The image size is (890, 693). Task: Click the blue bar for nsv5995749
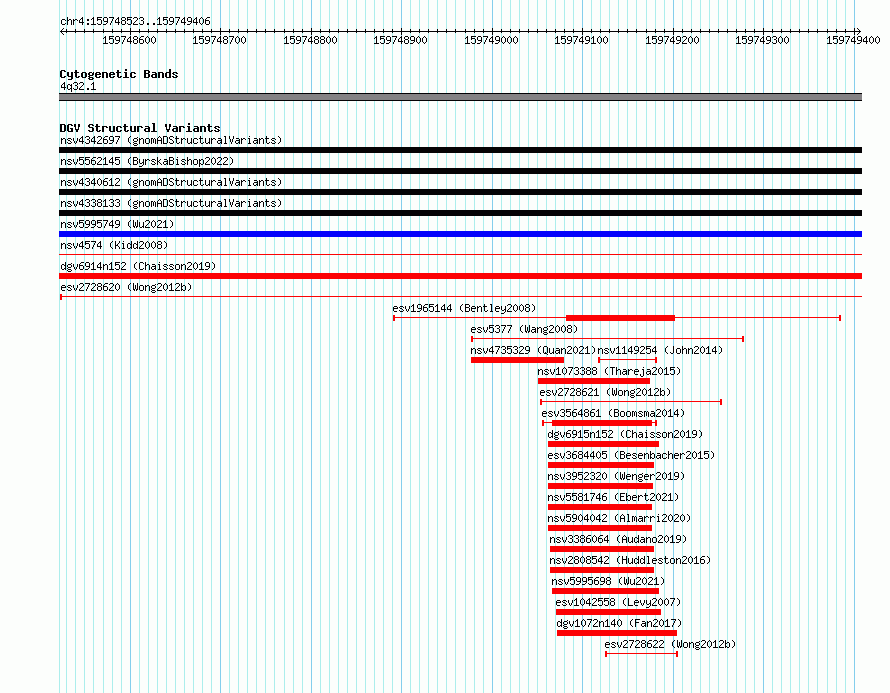pyautogui.click(x=460, y=234)
